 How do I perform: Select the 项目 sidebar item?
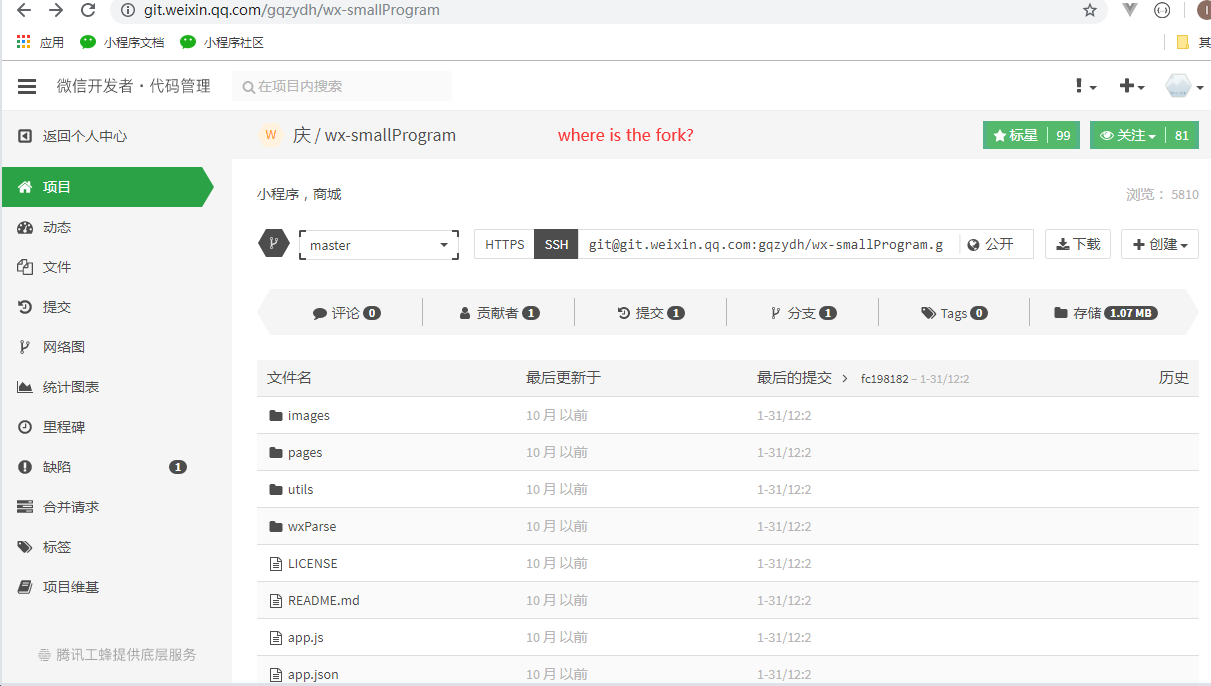(x=108, y=187)
